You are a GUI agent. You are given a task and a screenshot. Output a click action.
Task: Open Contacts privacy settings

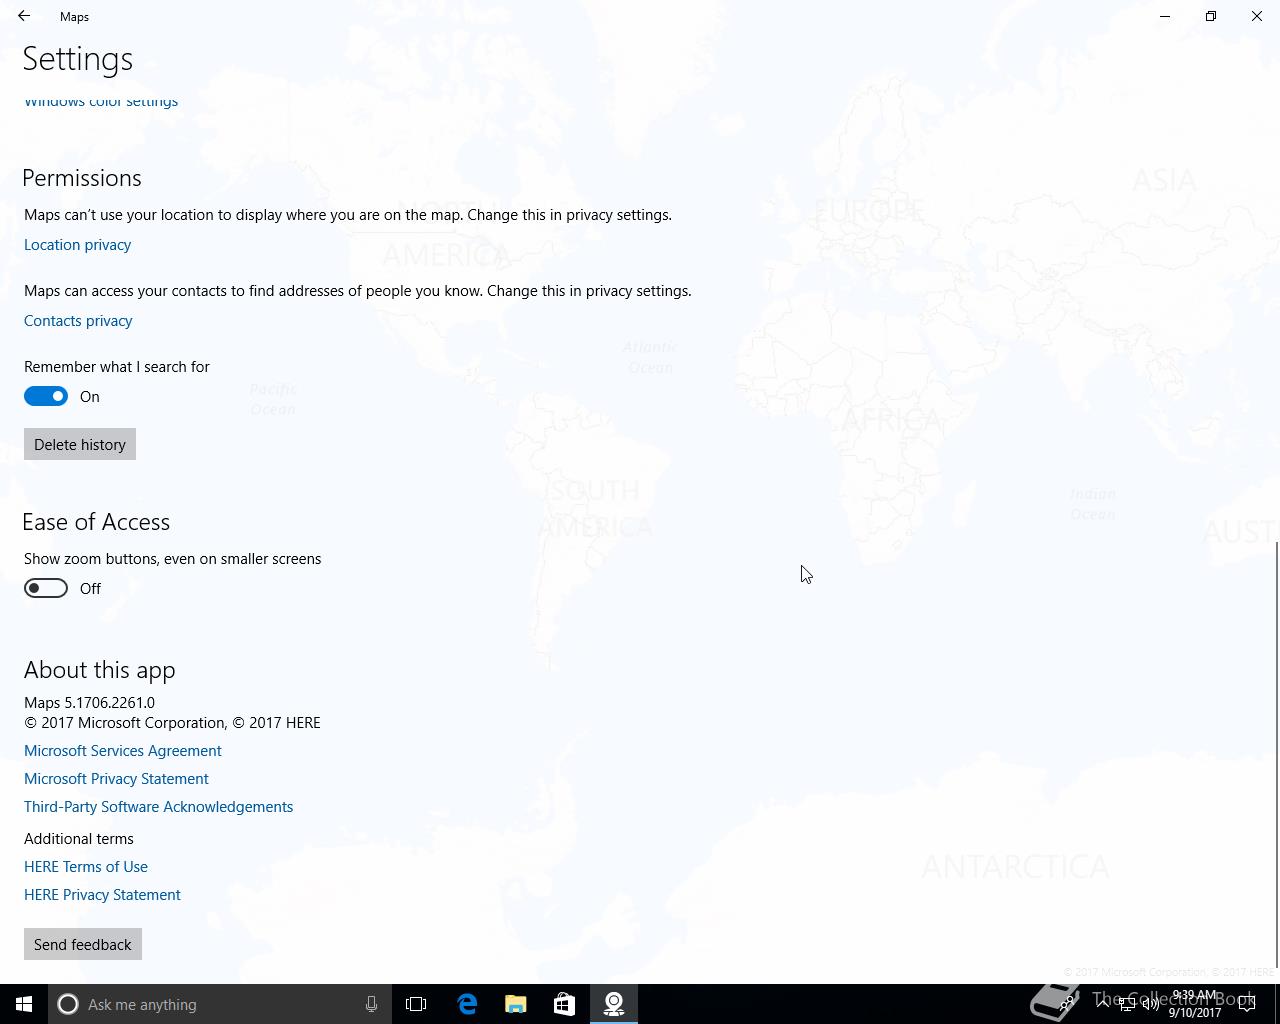point(78,320)
